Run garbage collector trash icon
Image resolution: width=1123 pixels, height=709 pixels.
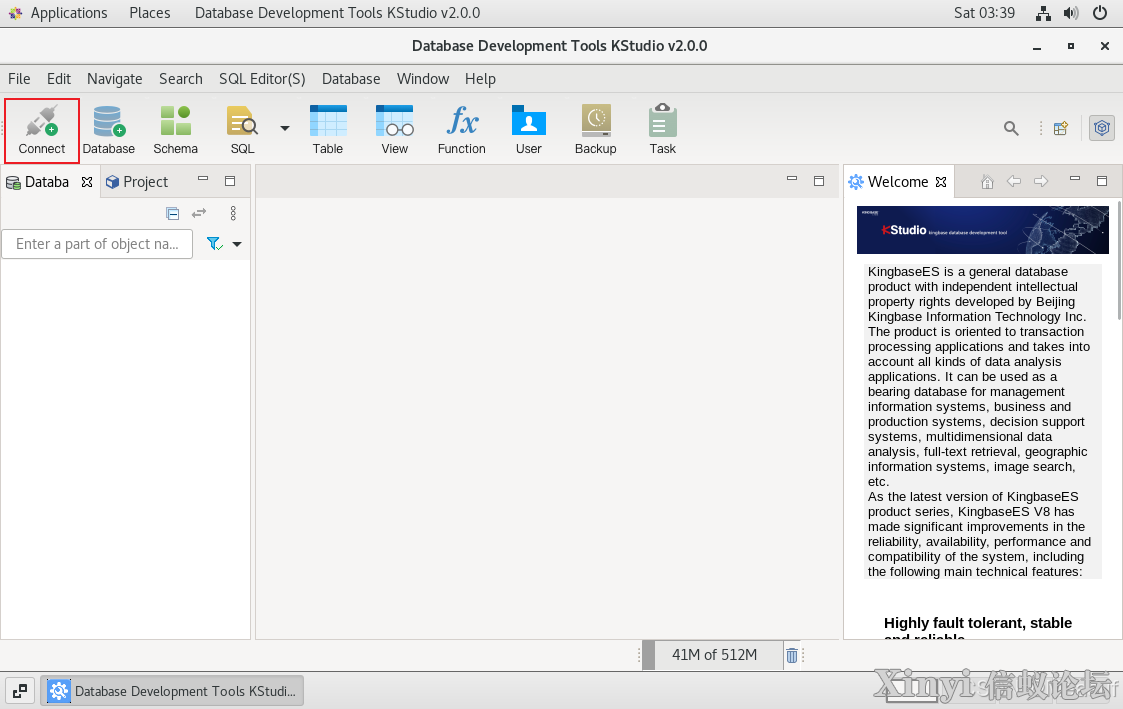point(792,655)
